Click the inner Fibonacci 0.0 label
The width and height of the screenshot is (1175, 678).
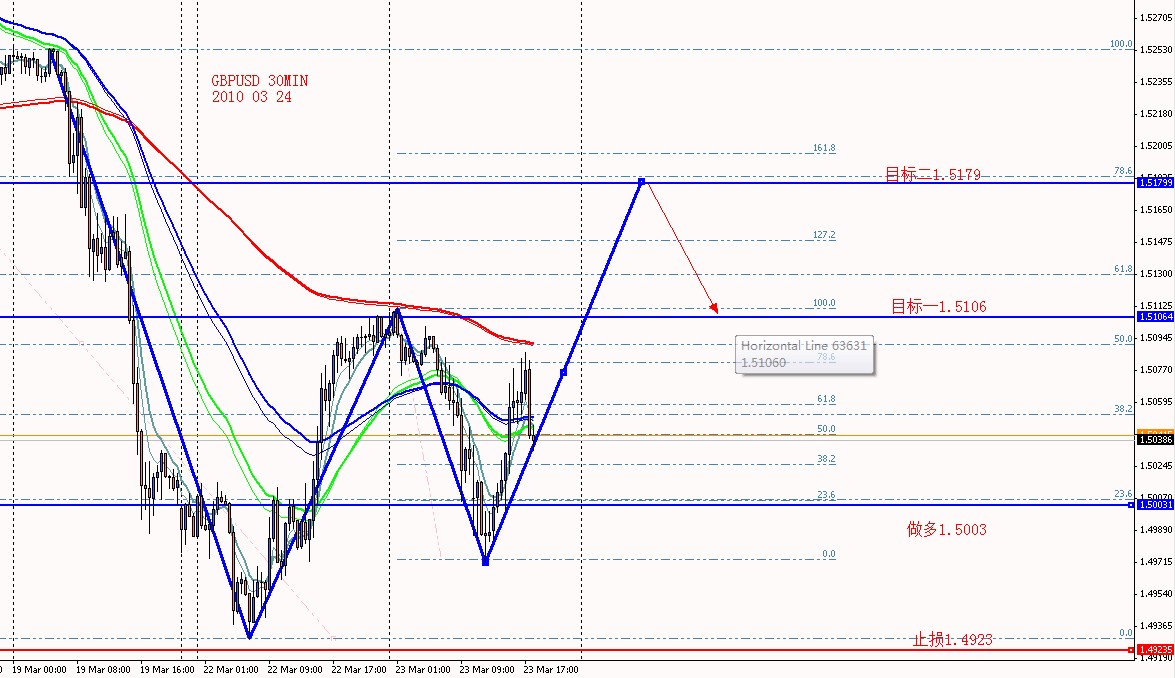[829, 554]
